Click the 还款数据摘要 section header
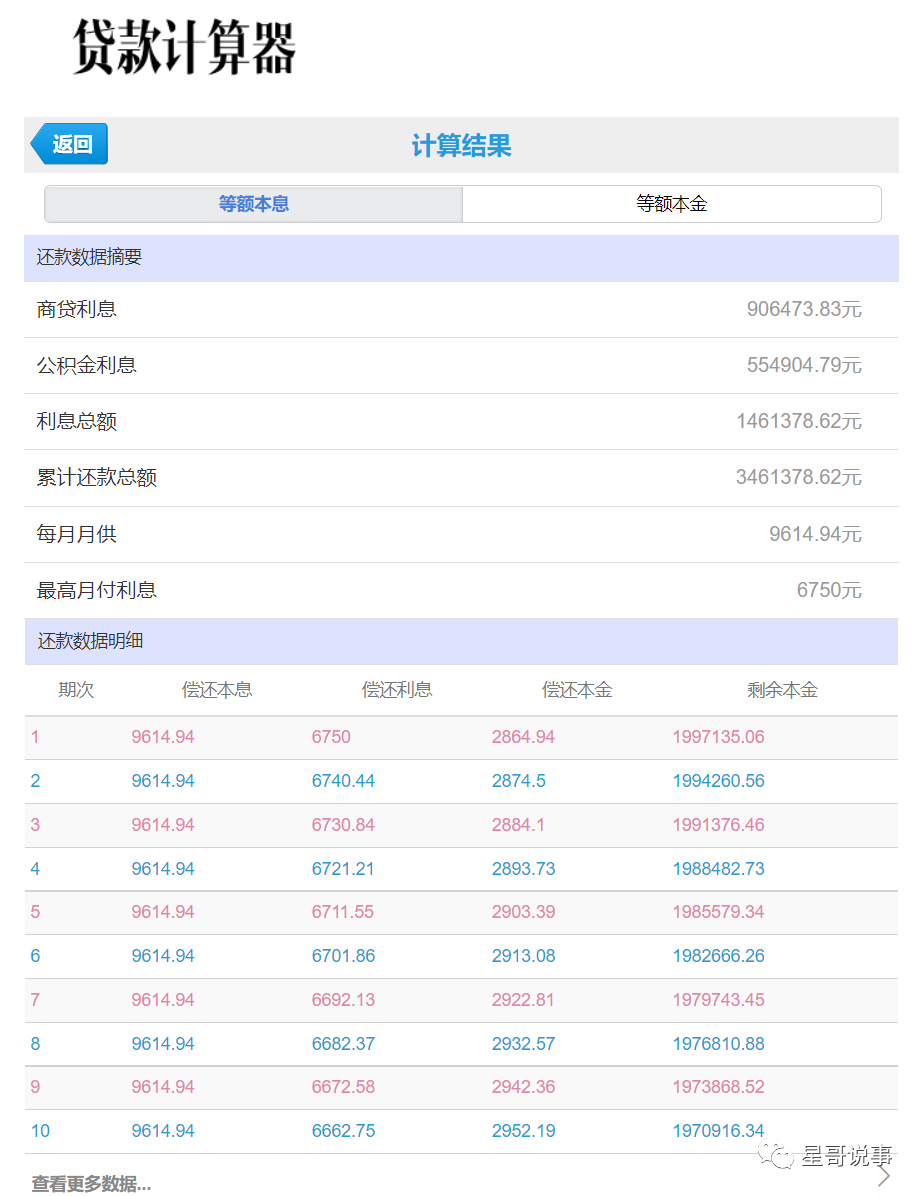 pyautogui.click(x=90, y=257)
